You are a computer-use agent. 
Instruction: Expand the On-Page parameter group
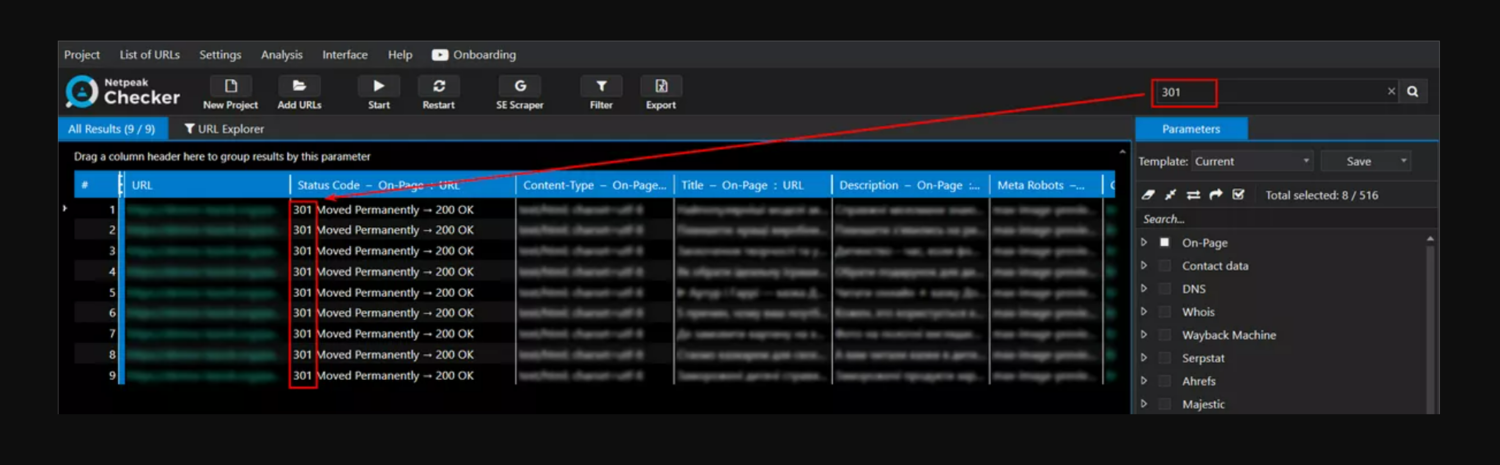tap(1144, 242)
